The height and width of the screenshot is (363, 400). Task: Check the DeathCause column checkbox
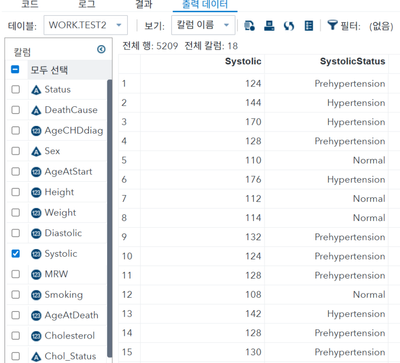click(16, 110)
